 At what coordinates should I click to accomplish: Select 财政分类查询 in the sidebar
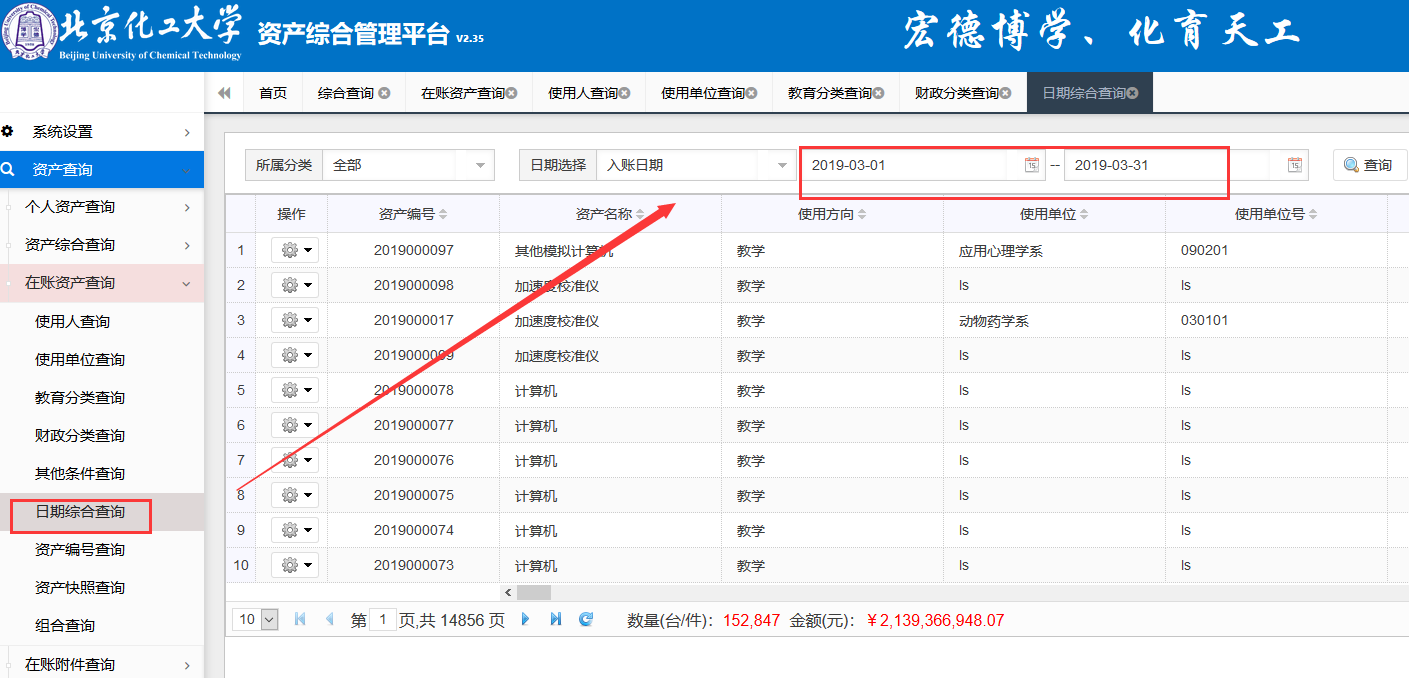(80, 436)
